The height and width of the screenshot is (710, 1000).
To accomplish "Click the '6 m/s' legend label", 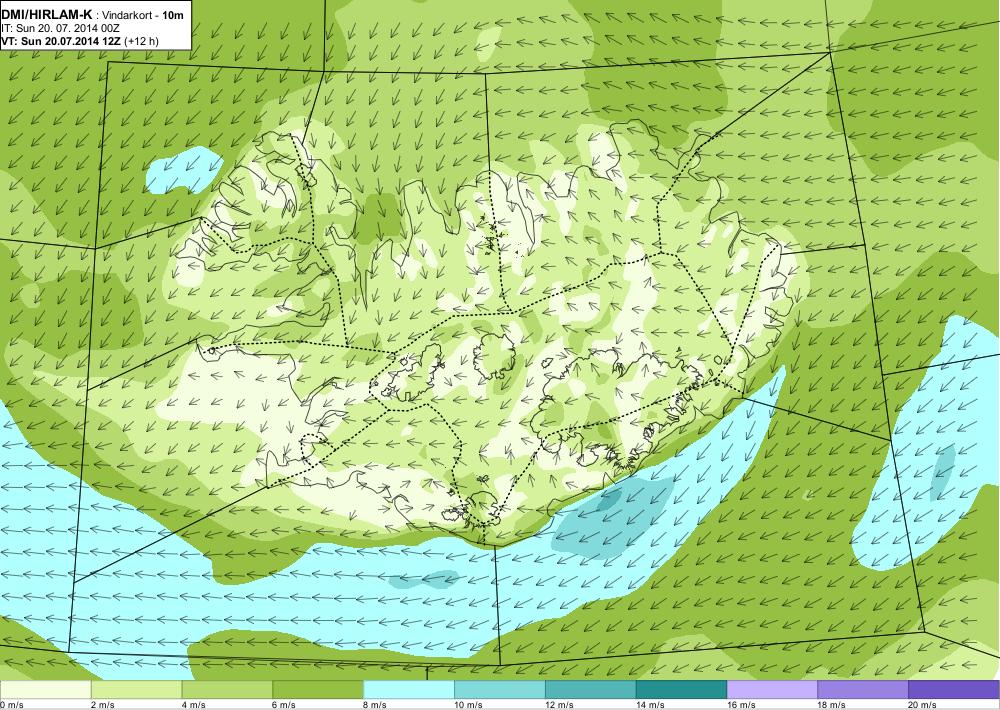I will click(284, 705).
